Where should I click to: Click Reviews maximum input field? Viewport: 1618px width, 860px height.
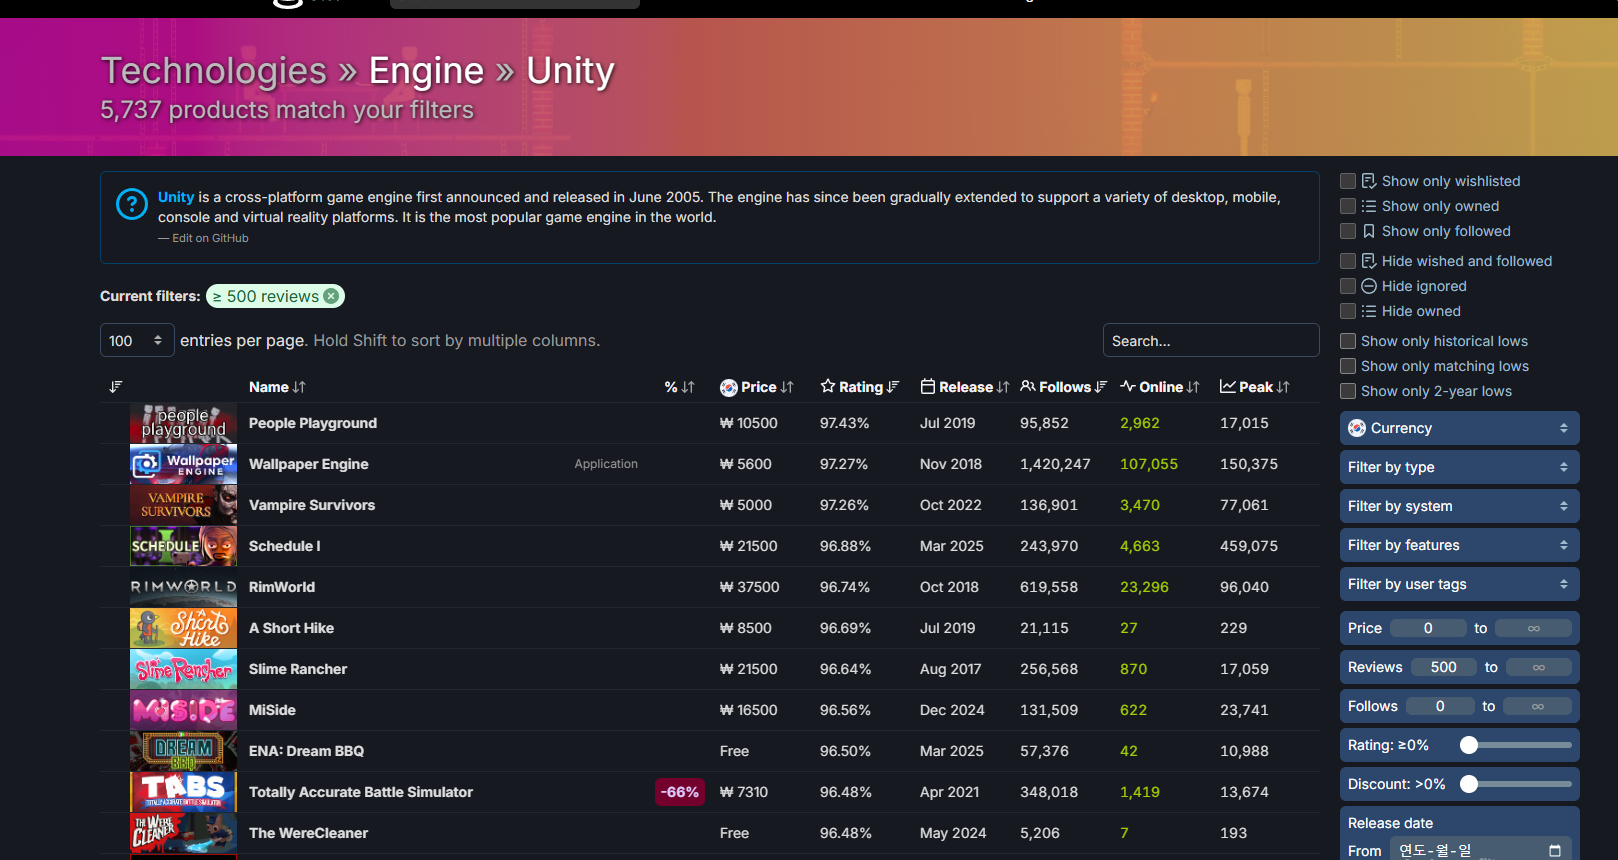[x=1539, y=667]
